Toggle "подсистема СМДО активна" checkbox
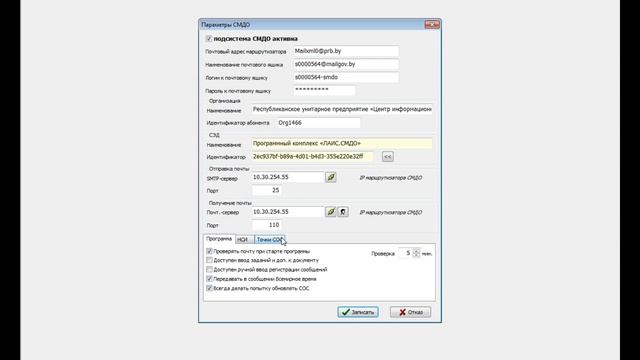 click(209, 39)
